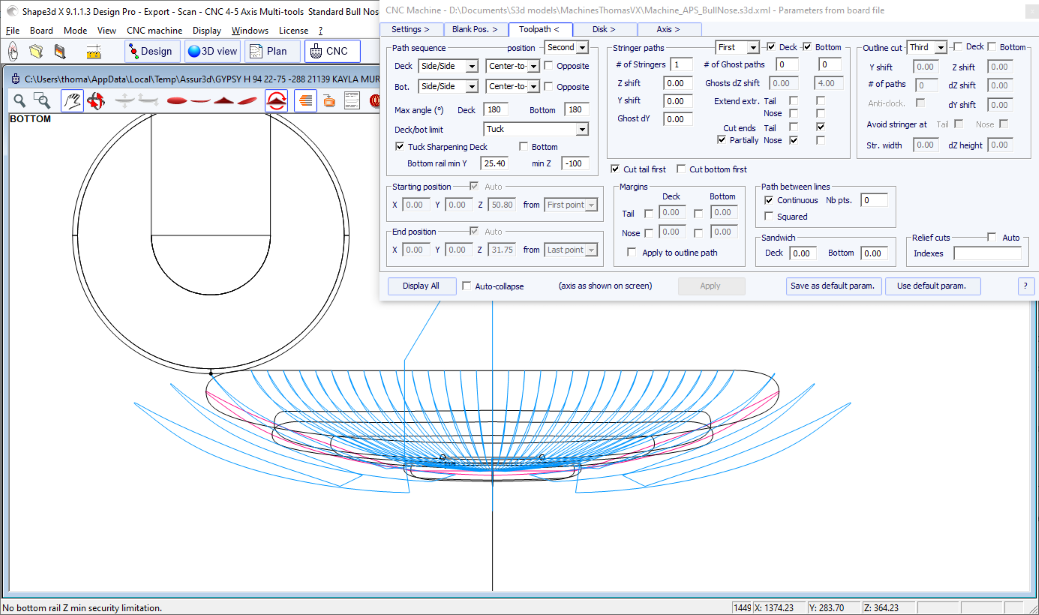Toggle the orange toolpath lines icon

tap(304, 100)
